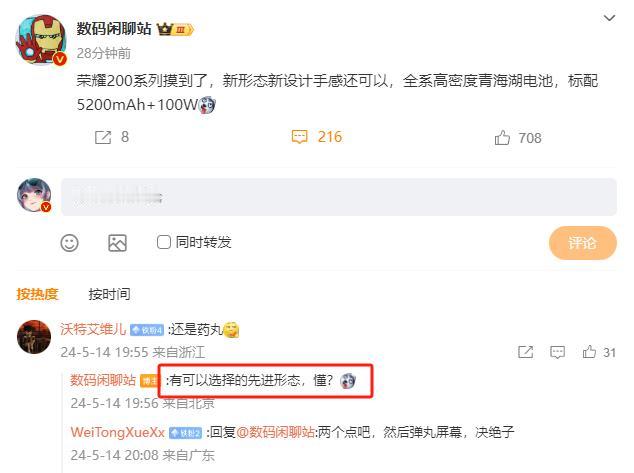Reply to 沃特艾维儿's comment via bubble icon

point(558,352)
